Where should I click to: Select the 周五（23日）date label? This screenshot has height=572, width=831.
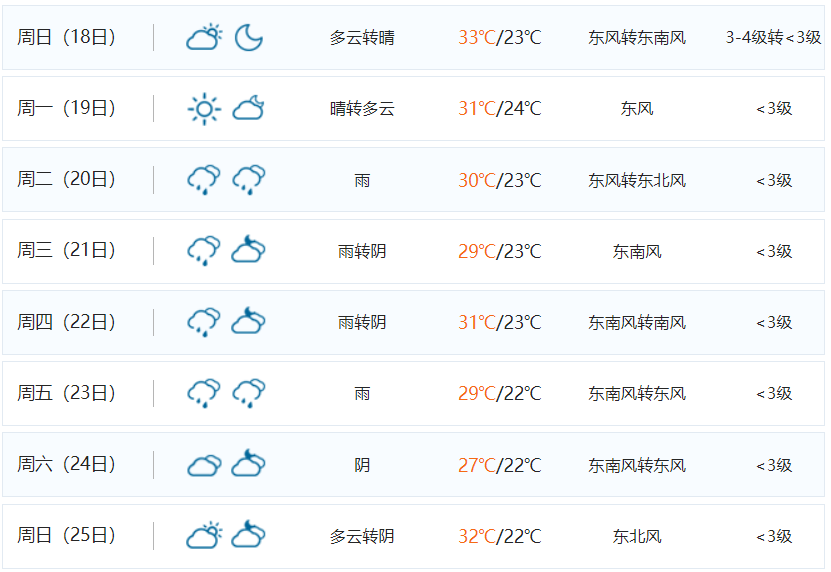point(66,393)
